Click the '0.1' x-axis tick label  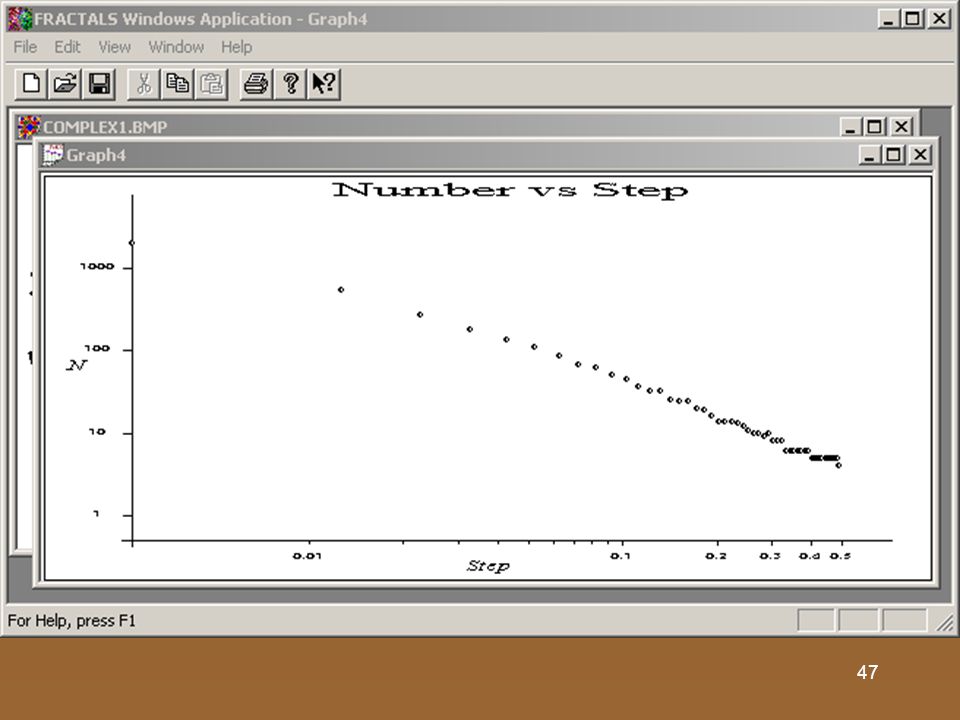620,556
